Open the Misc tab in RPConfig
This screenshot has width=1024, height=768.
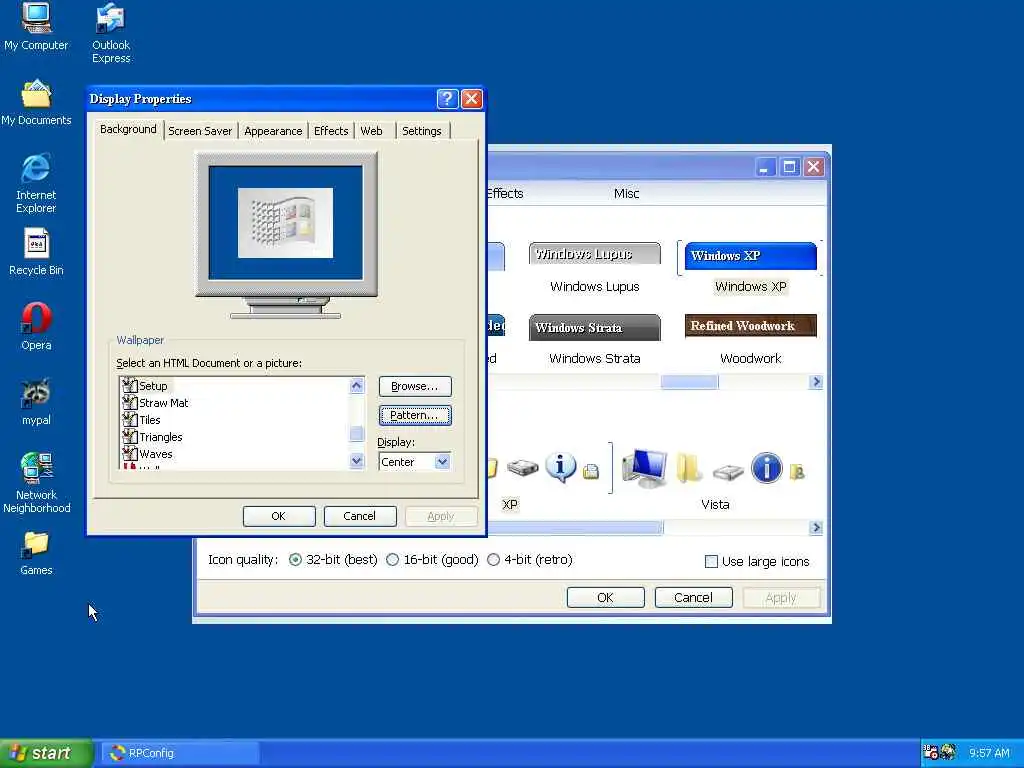tap(626, 193)
